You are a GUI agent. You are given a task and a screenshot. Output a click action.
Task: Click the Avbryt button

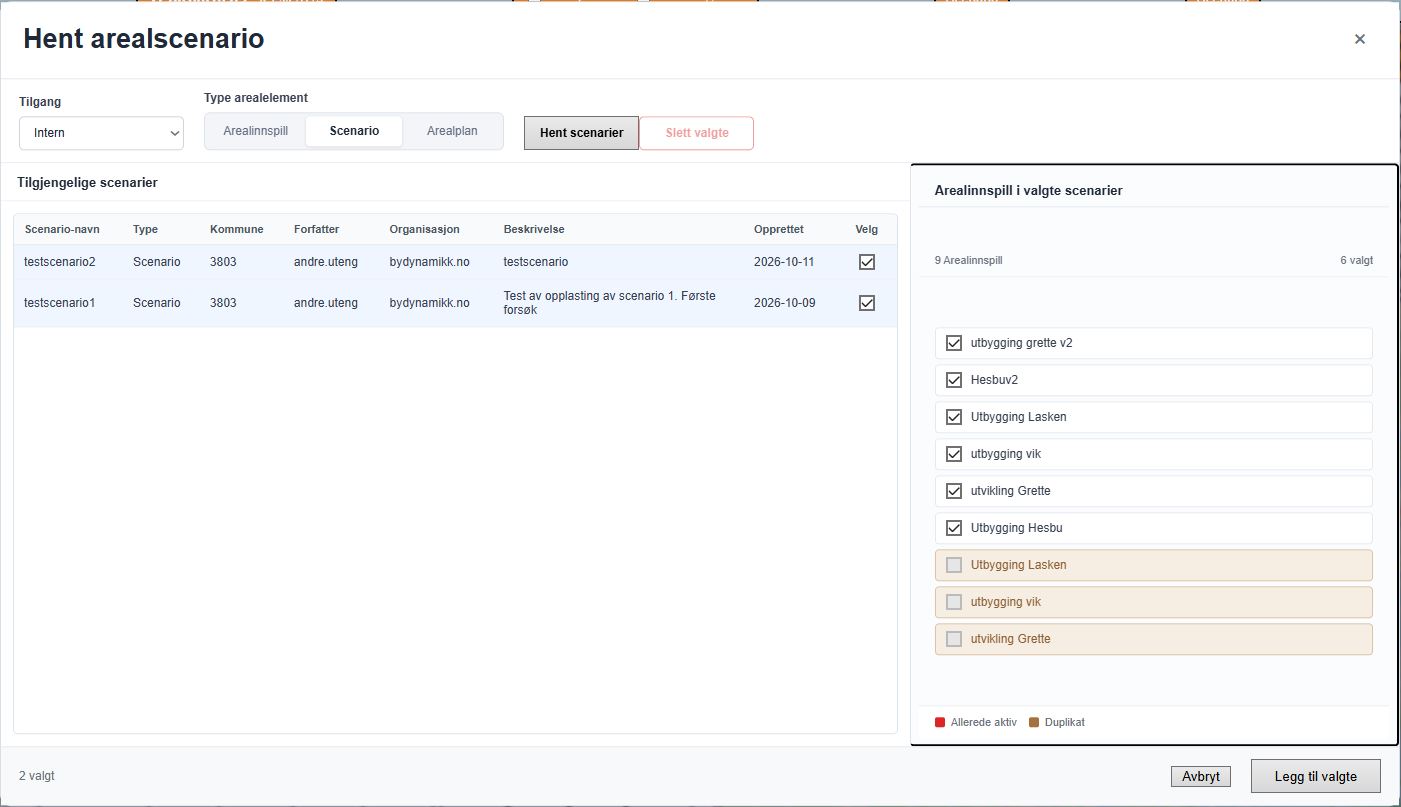point(1200,776)
